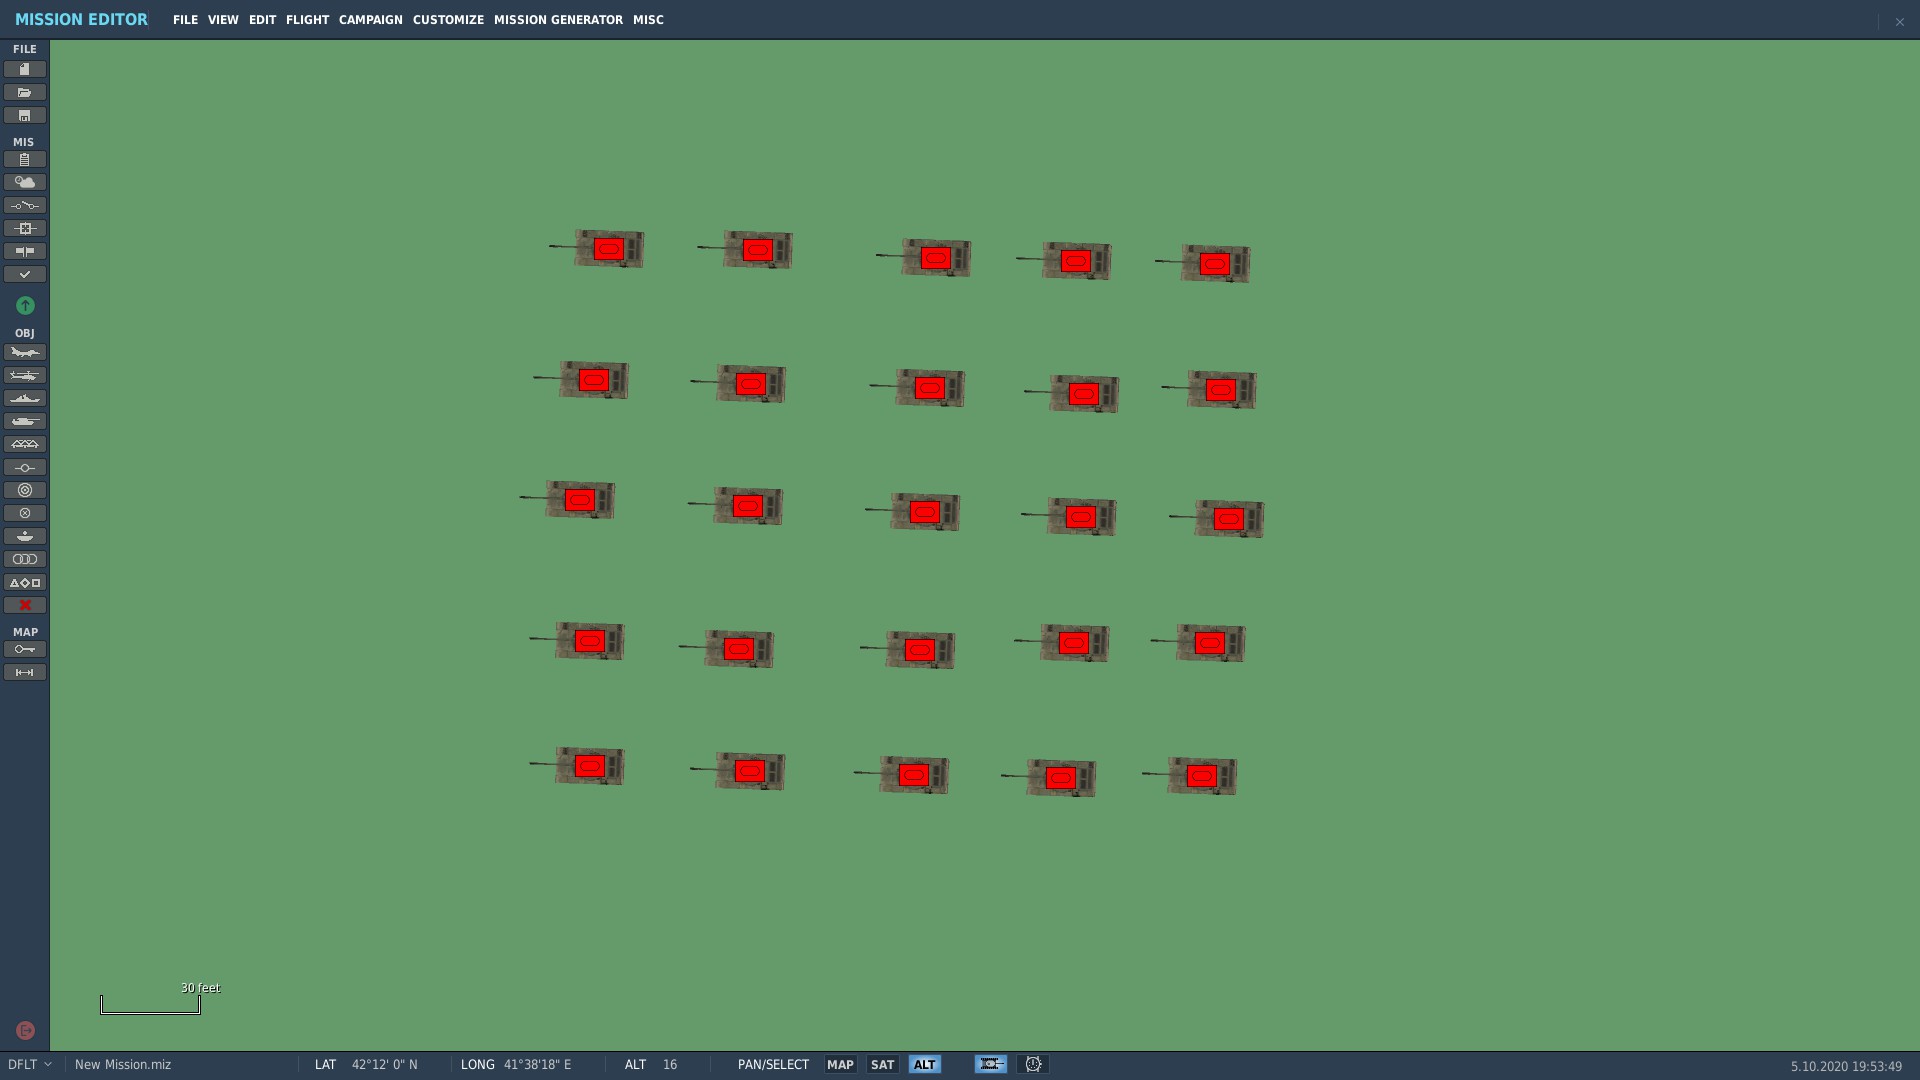1920x1080 pixels.
Task: Select the top-left tank unit on map
Action: (608, 249)
